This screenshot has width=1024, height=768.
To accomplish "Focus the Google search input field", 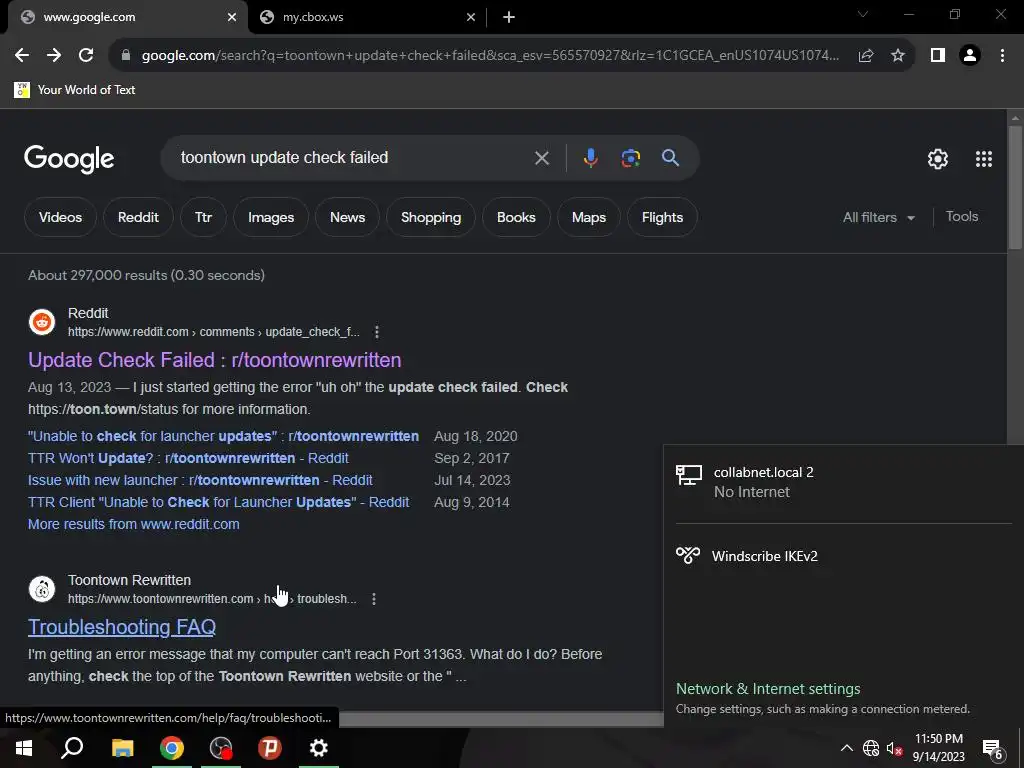I will pyautogui.click(x=353, y=158).
